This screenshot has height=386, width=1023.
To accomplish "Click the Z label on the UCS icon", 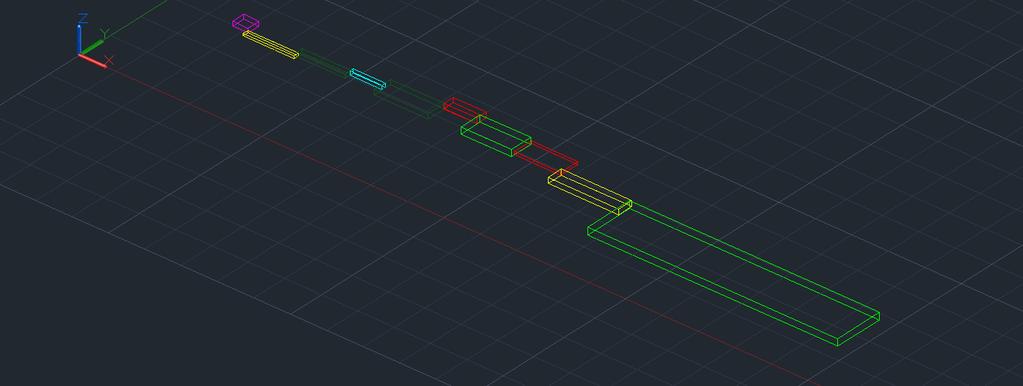I will pyautogui.click(x=83, y=18).
